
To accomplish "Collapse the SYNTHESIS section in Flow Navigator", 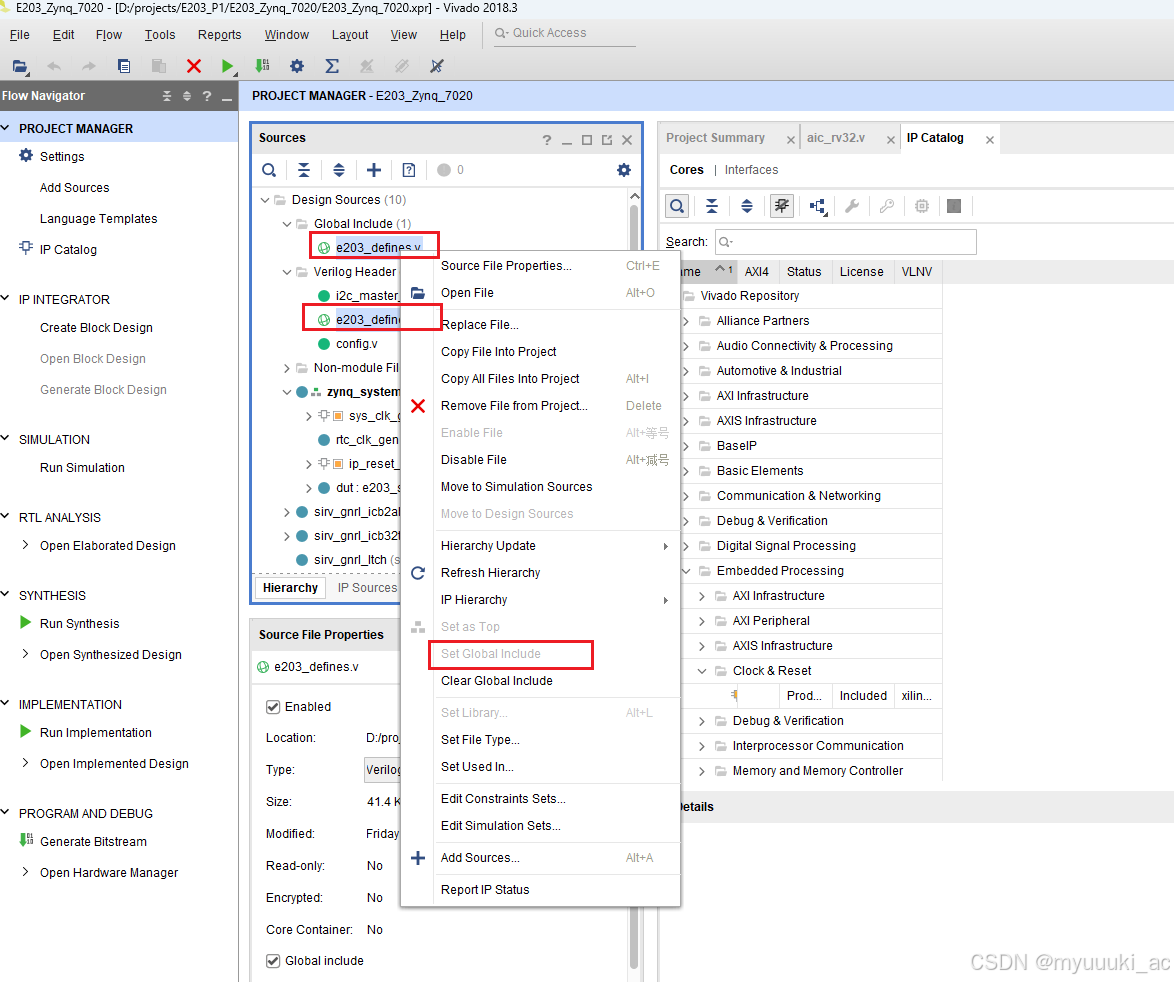I will tap(5, 594).
